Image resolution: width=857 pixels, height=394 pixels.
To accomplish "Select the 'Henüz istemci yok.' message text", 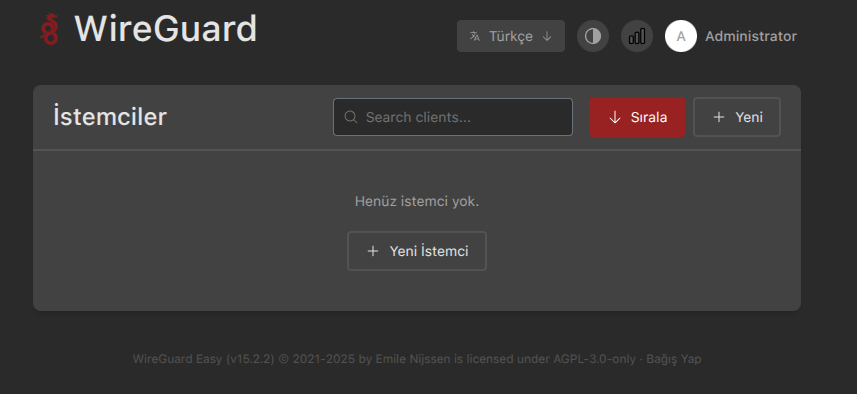I will (x=416, y=201).
